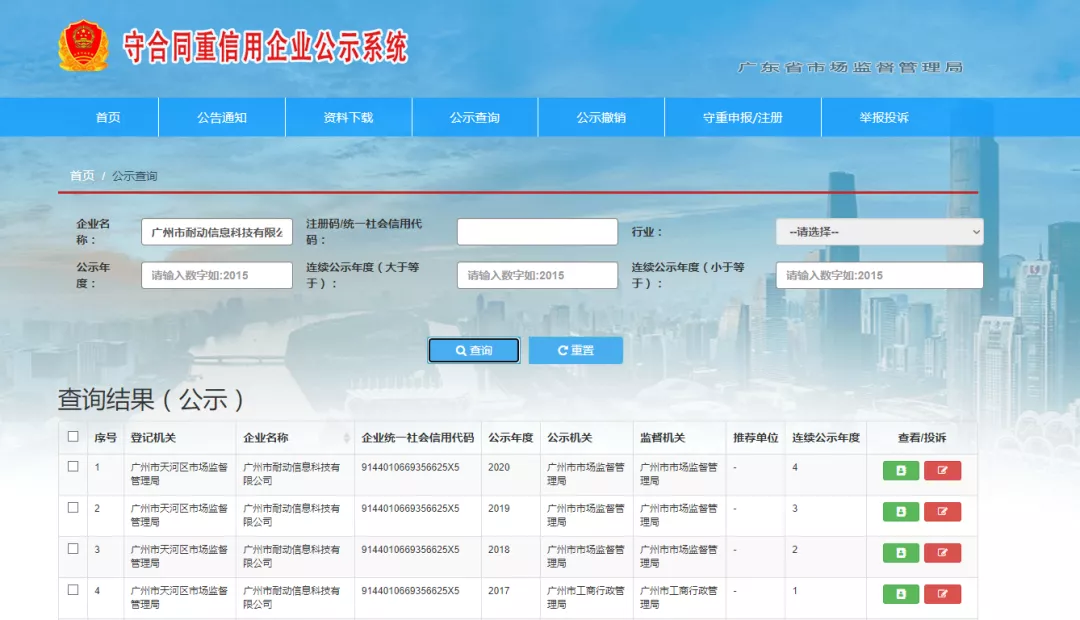Open 举报投诉 in the navigation bar

(x=884, y=117)
